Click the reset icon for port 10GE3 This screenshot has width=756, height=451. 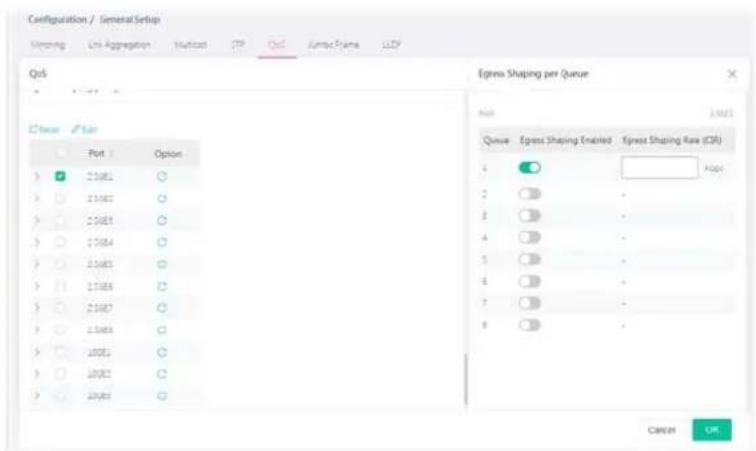162,396
